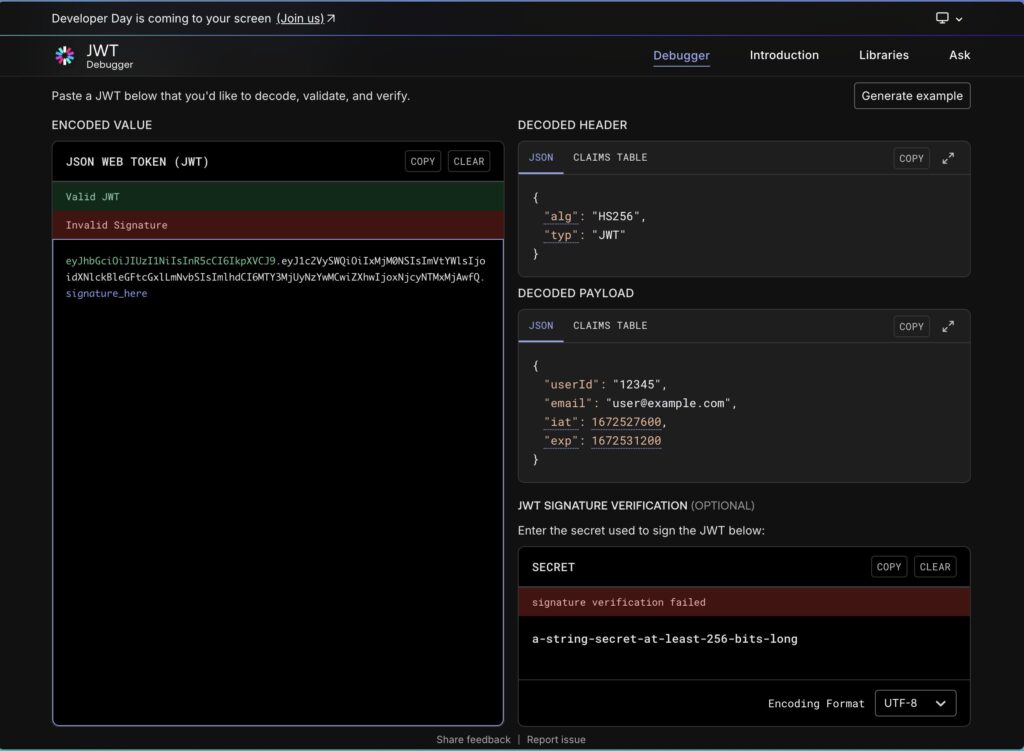Copy the secret value

(x=889, y=567)
